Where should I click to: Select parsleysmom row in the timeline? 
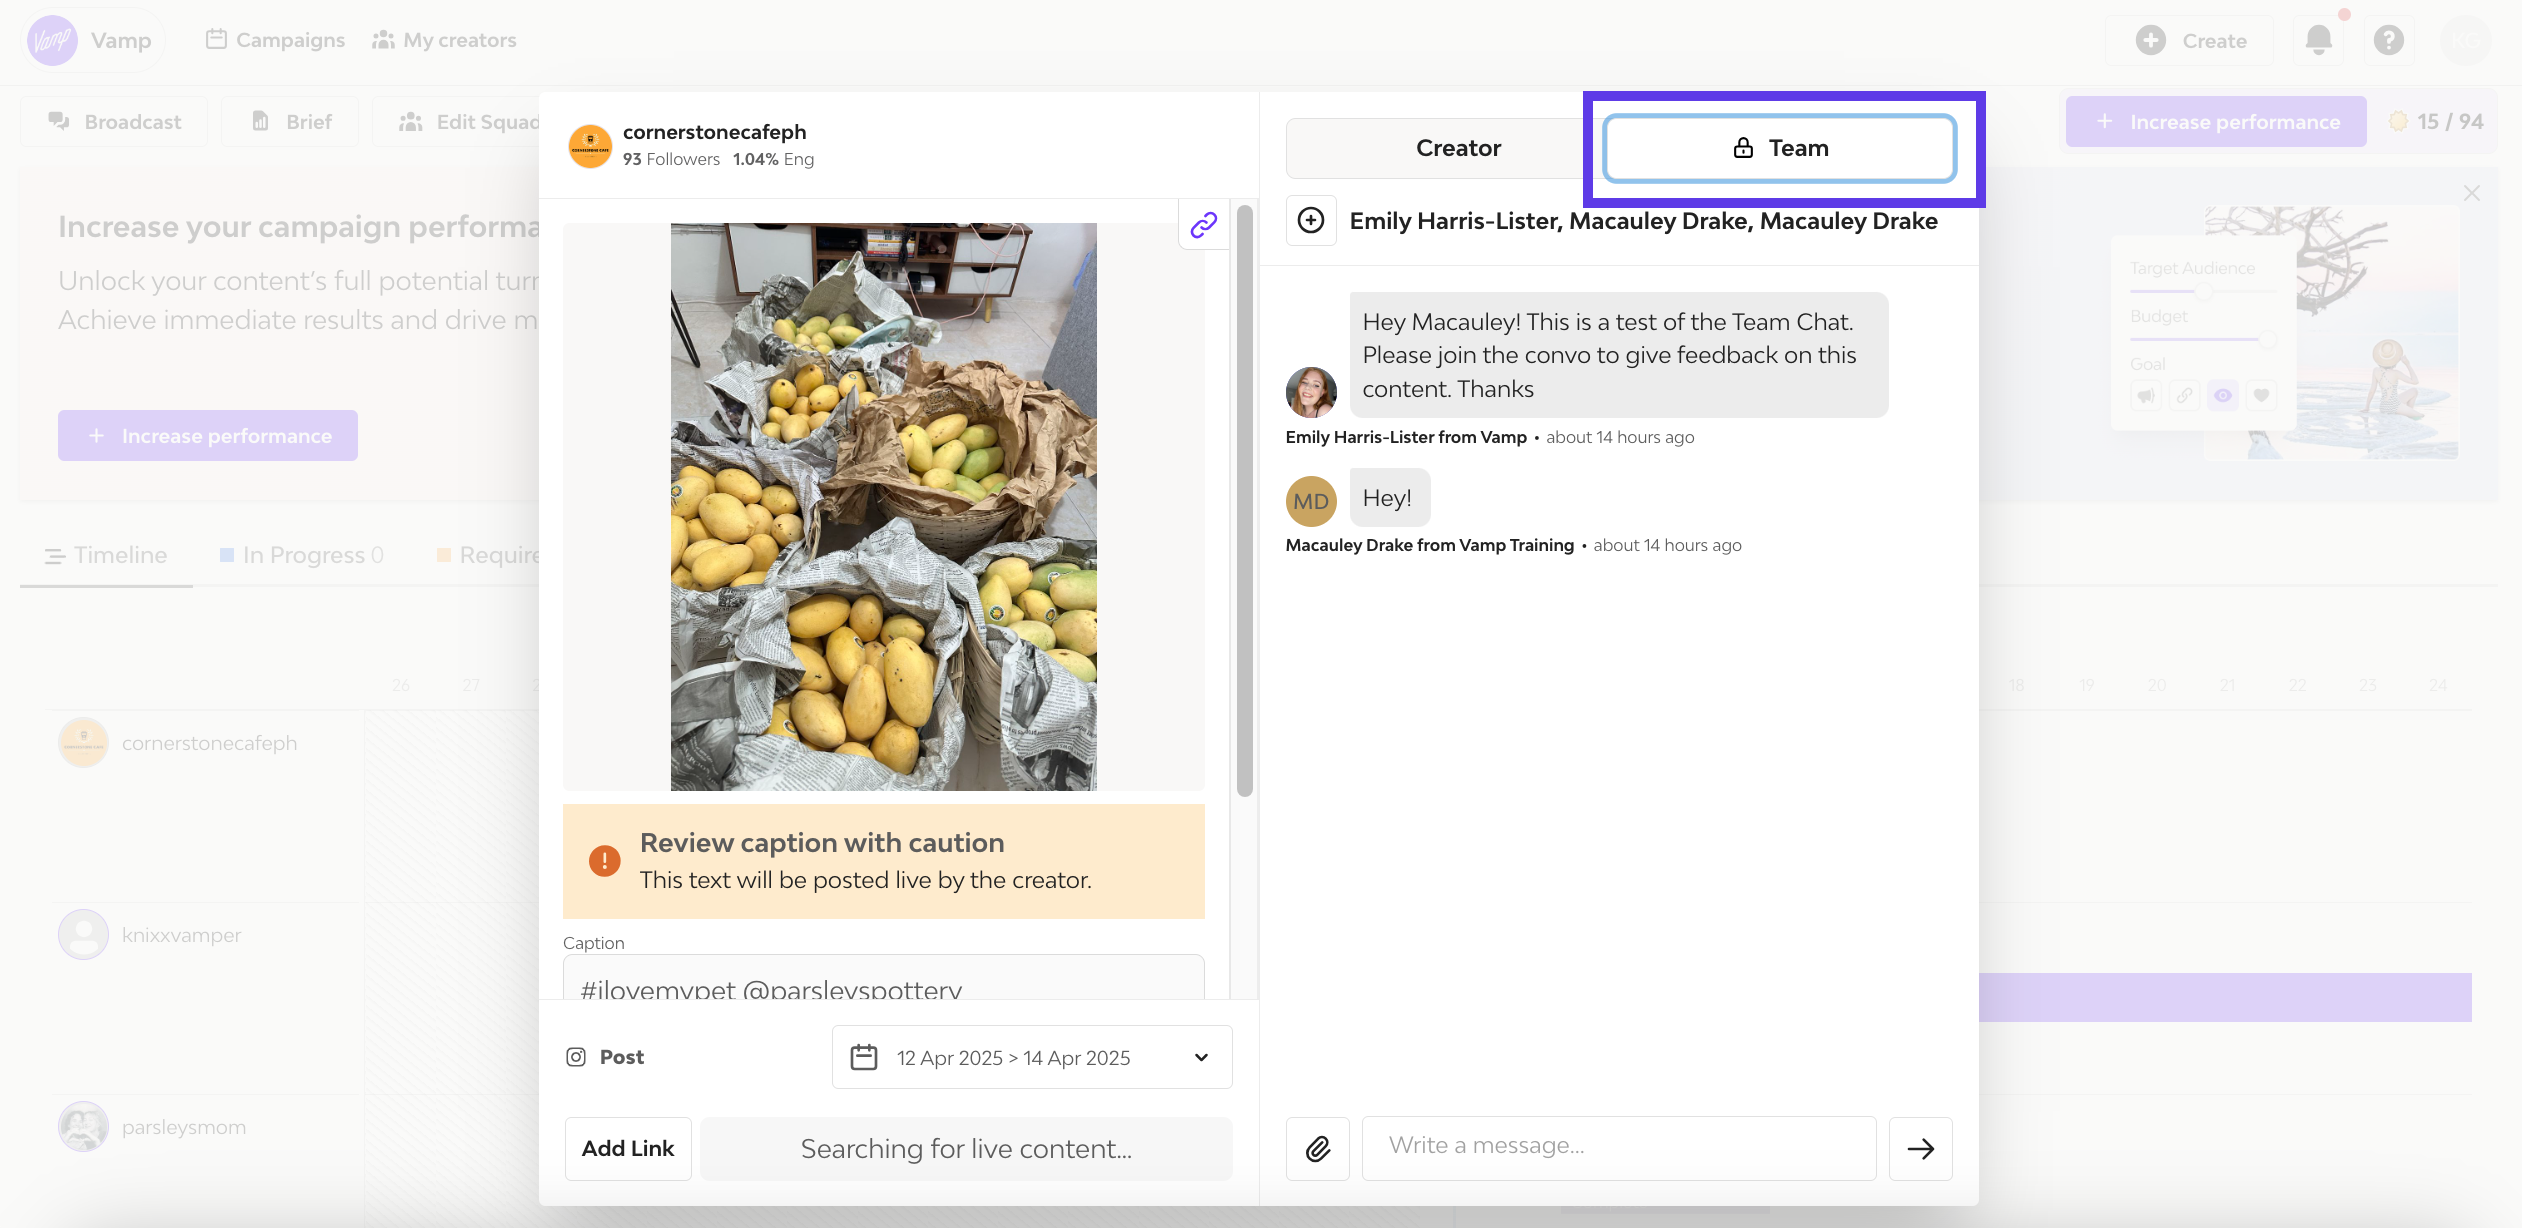point(152,1127)
